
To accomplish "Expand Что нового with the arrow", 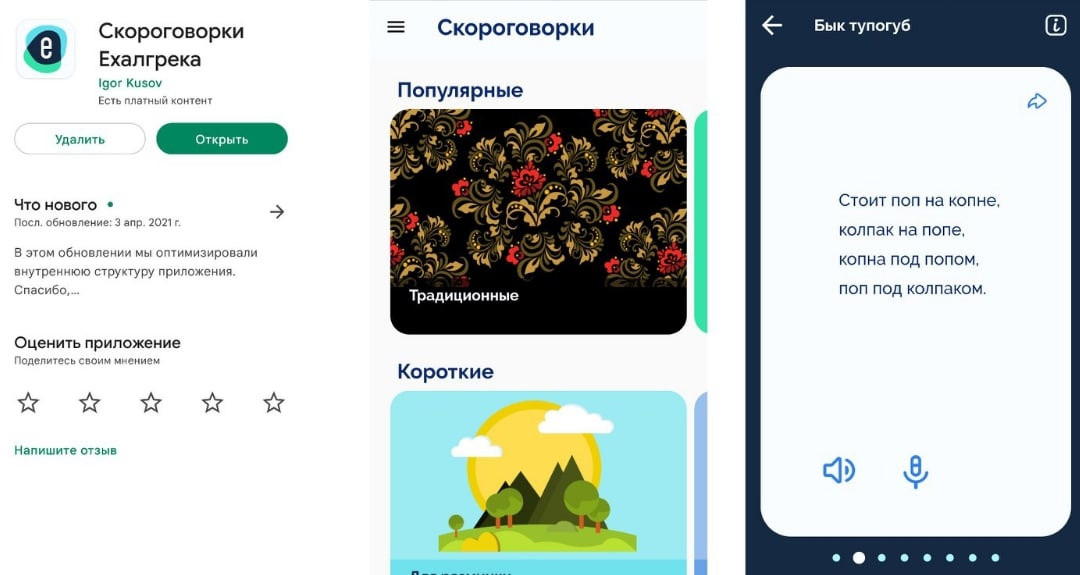I will coord(277,211).
